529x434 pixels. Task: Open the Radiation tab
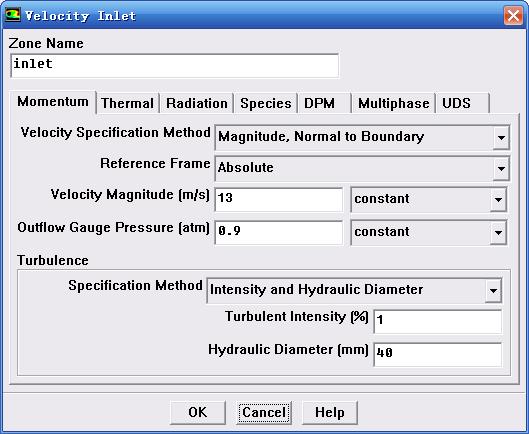197,103
